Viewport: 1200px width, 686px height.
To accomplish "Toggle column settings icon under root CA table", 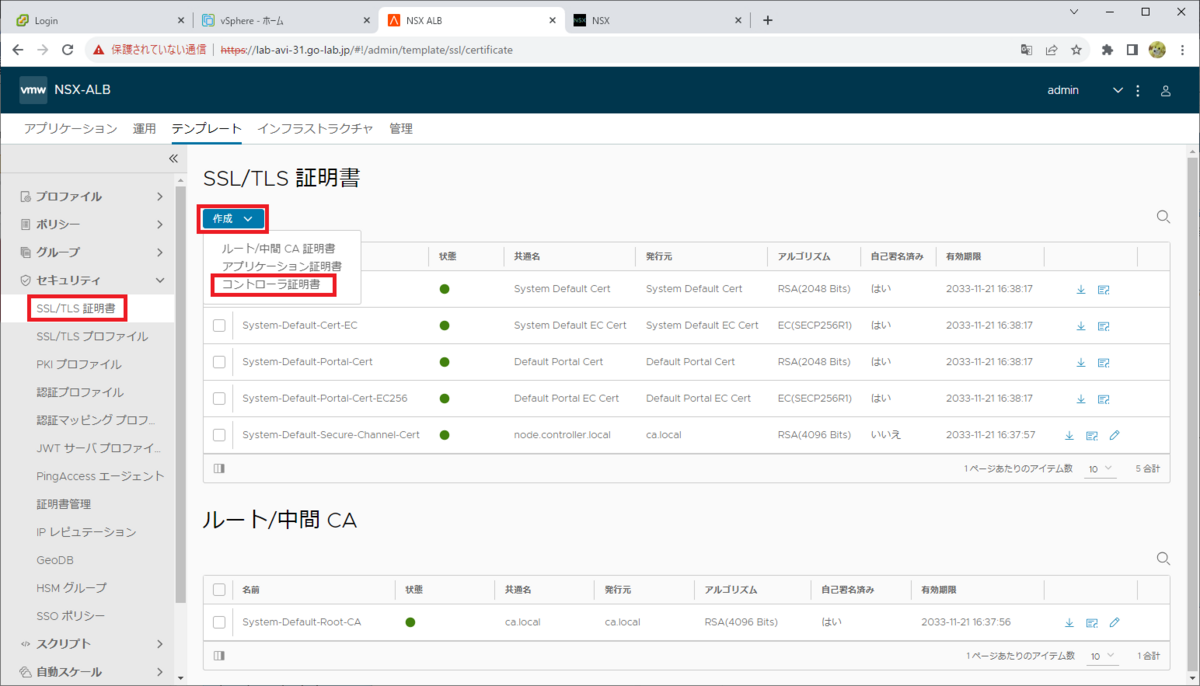I will tap(219, 655).
